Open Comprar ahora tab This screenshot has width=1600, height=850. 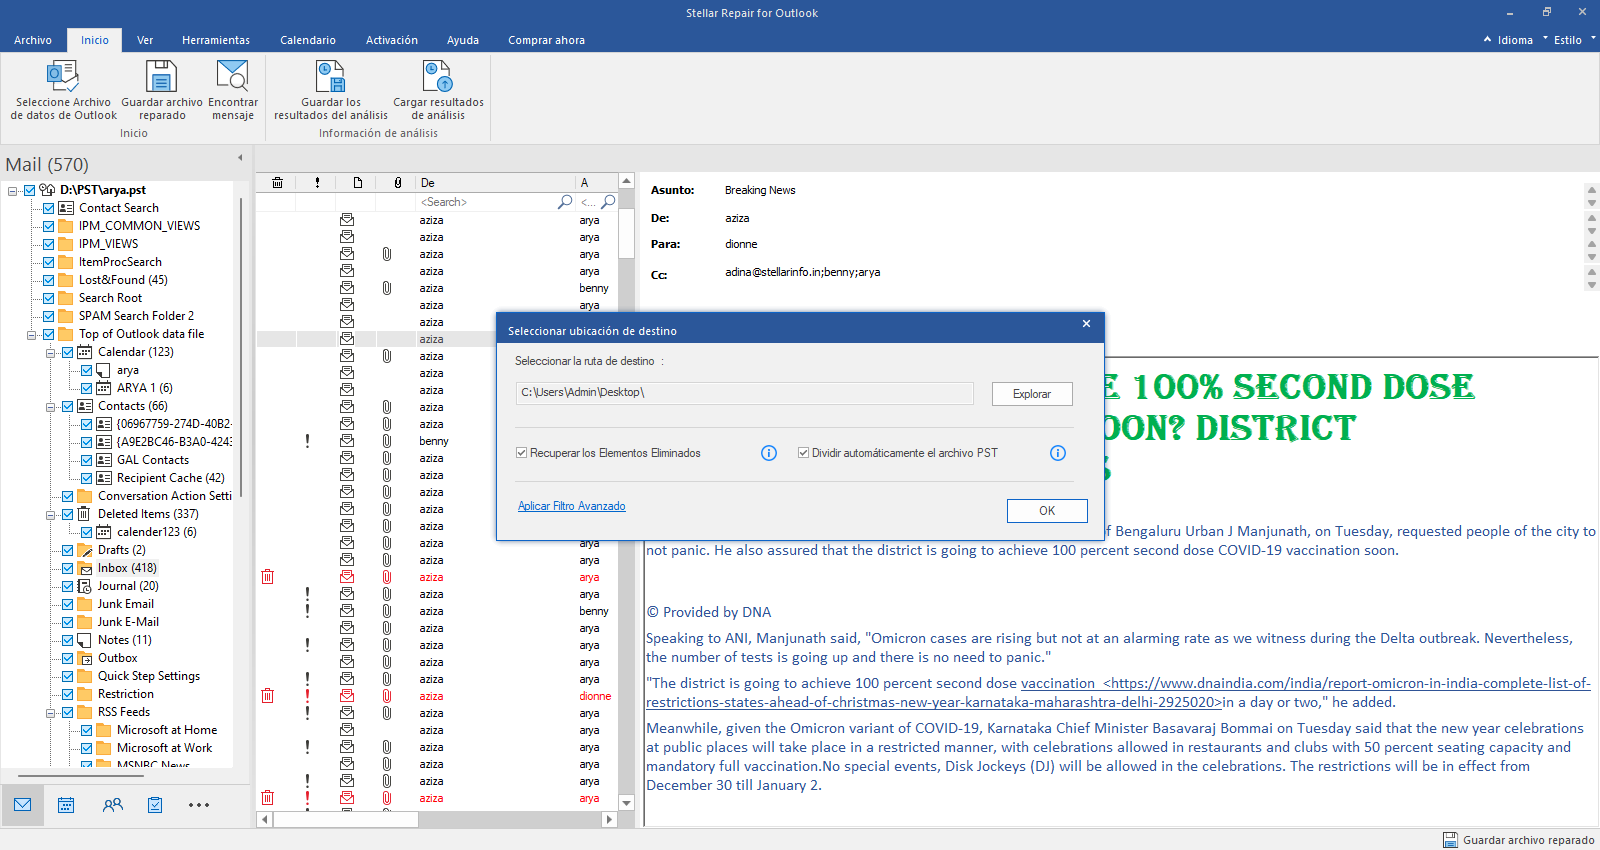546,40
